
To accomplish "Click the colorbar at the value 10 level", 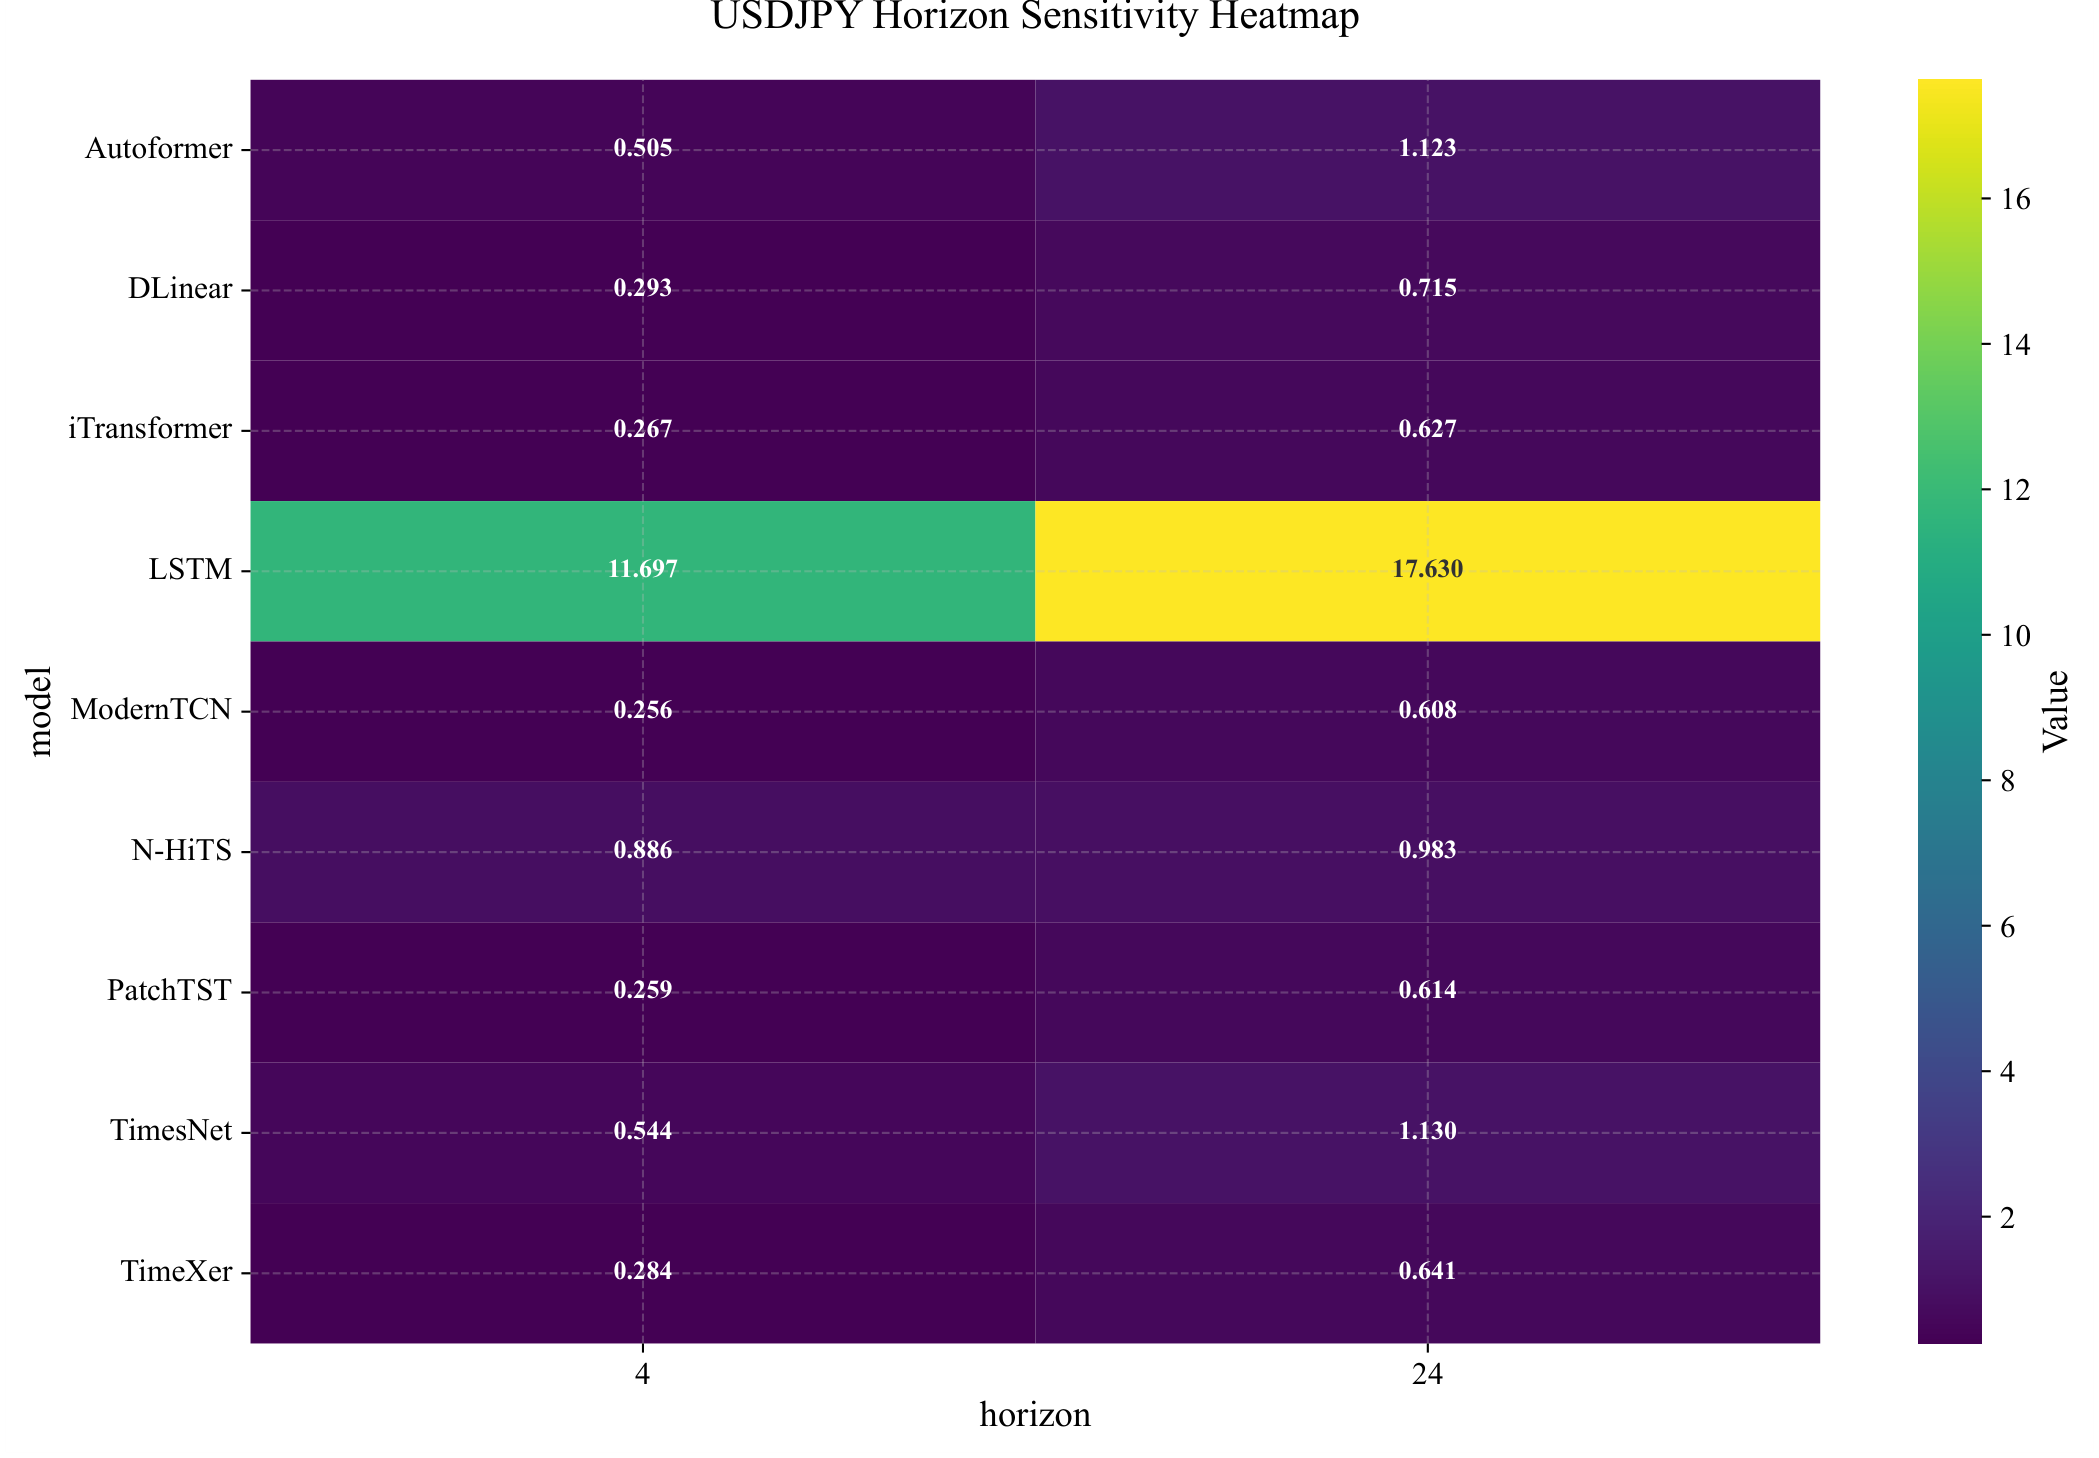I will coord(1949,636).
